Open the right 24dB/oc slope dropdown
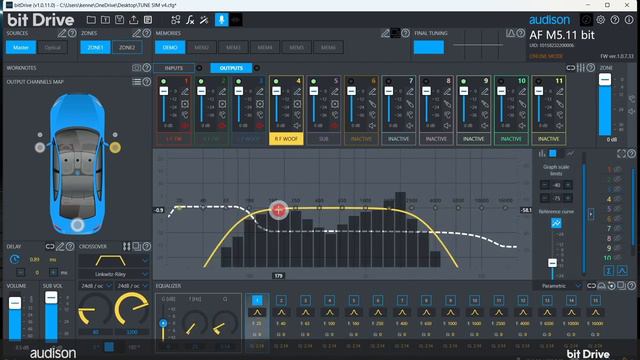 click(x=132, y=286)
